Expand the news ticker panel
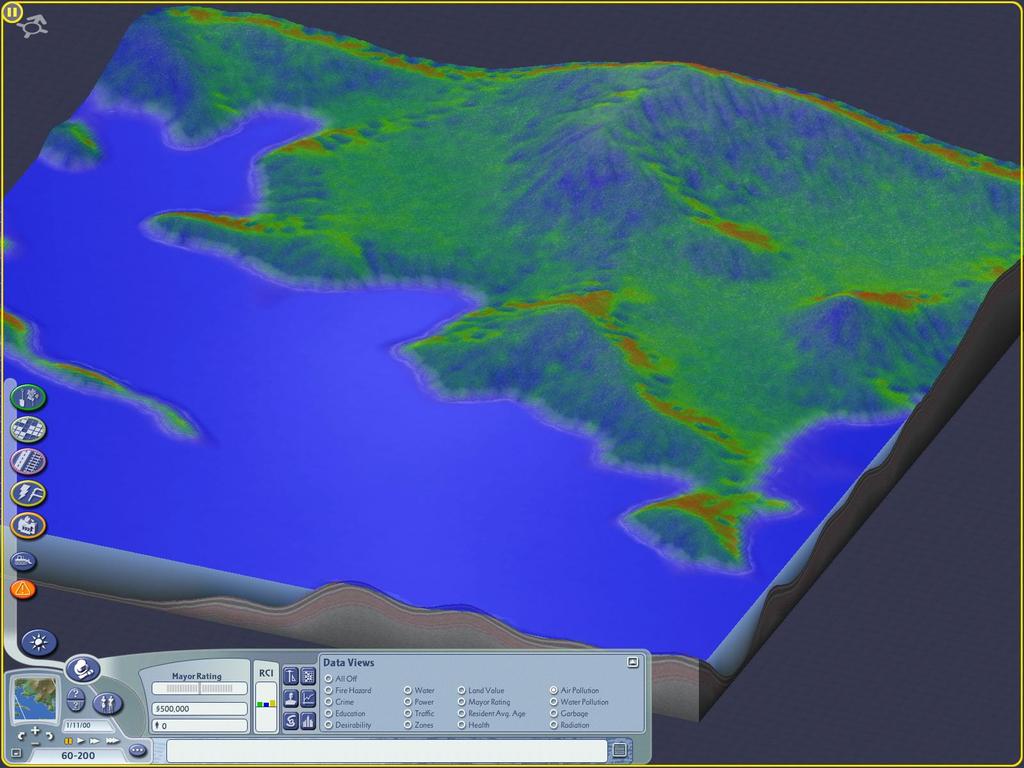The image size is (1024, 768). [x=619, y=750]
